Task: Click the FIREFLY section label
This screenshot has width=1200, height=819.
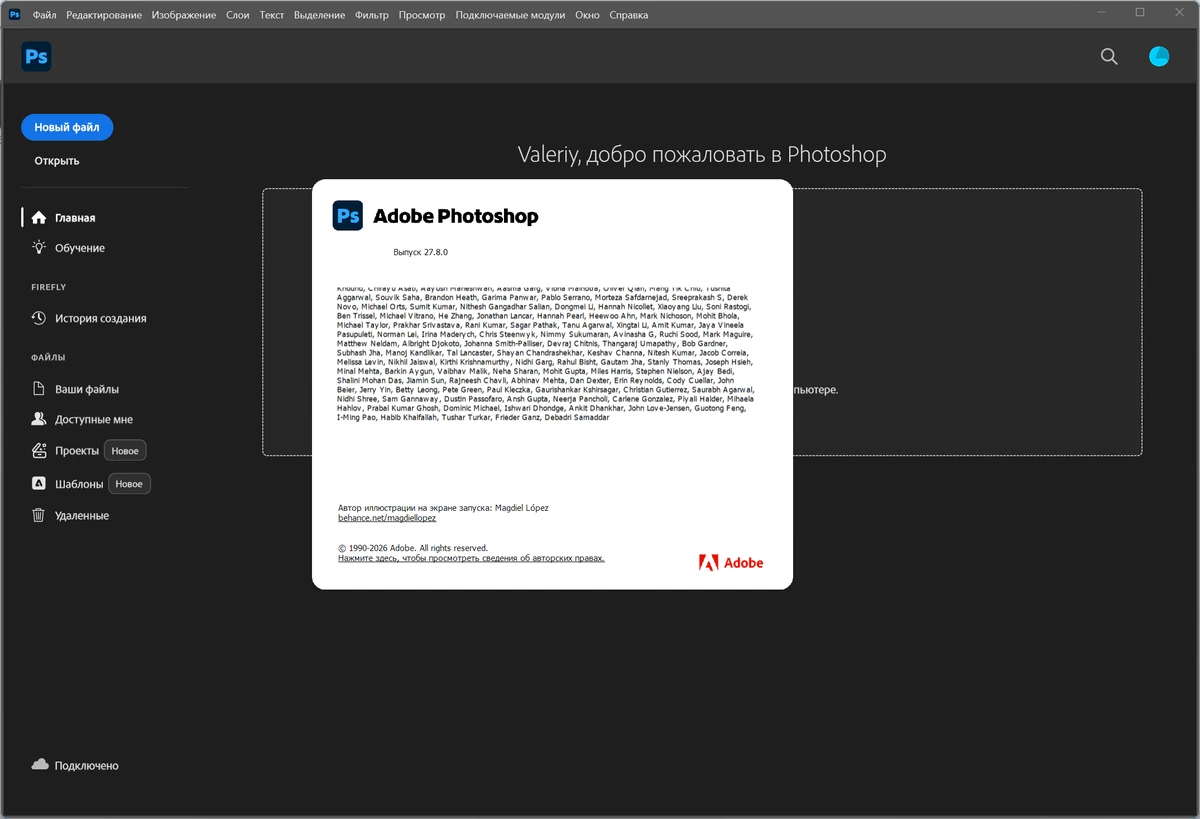Action: [48, 287]
